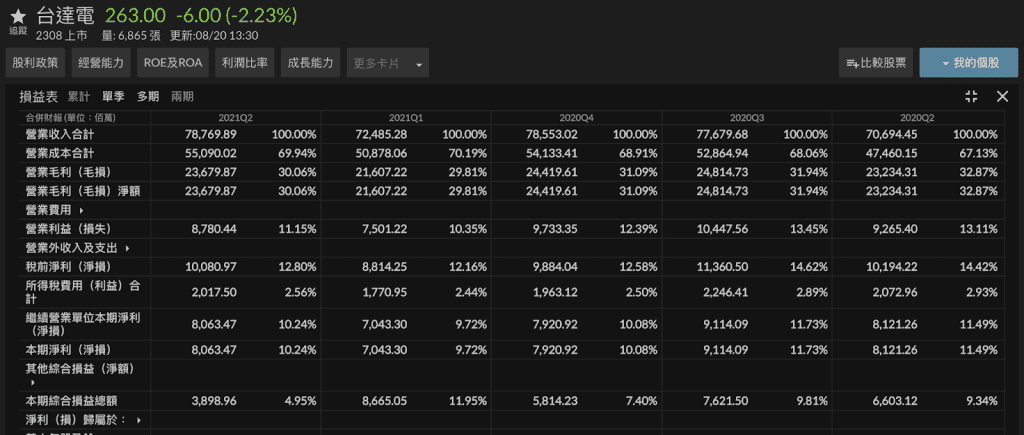Click the star icon to track 台達電
This screenshot has width=1024, height=435.
18,16
